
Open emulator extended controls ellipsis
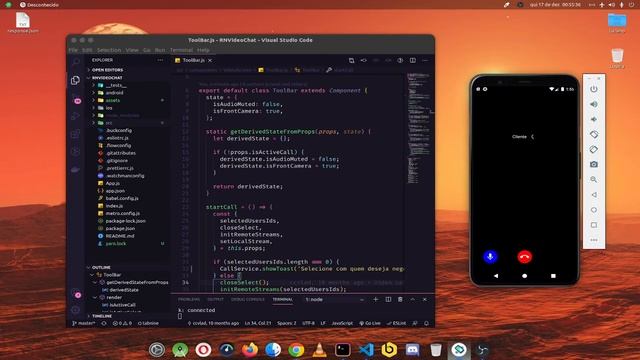click(x=594, y=240)
